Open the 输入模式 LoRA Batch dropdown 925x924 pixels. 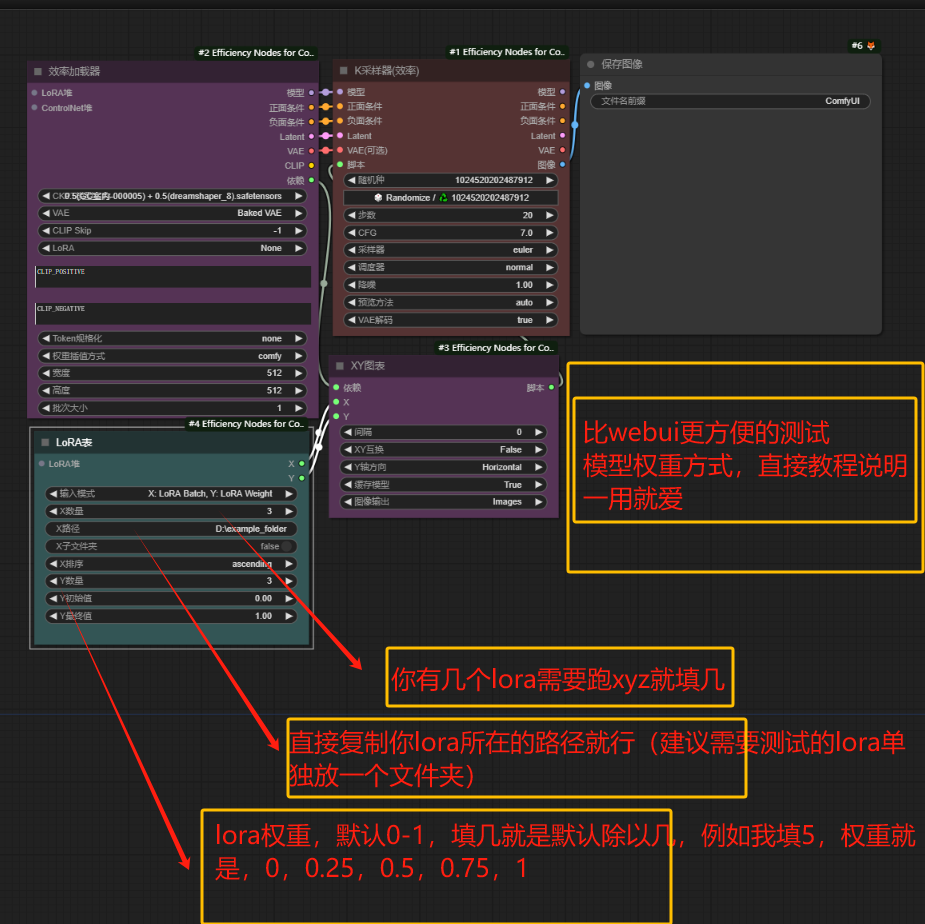point(171,493)
